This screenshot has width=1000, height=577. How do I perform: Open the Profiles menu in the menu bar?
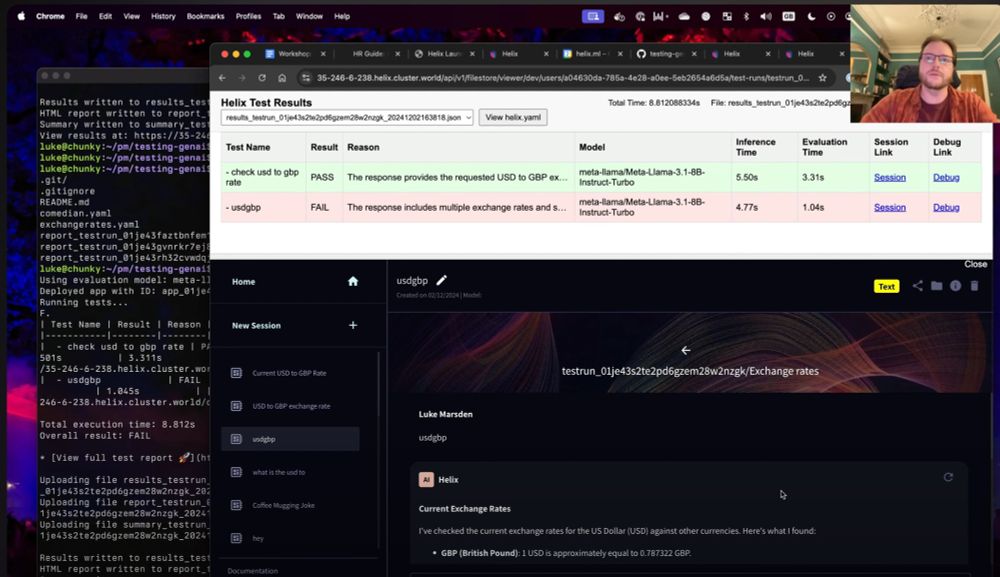(249, 17)
